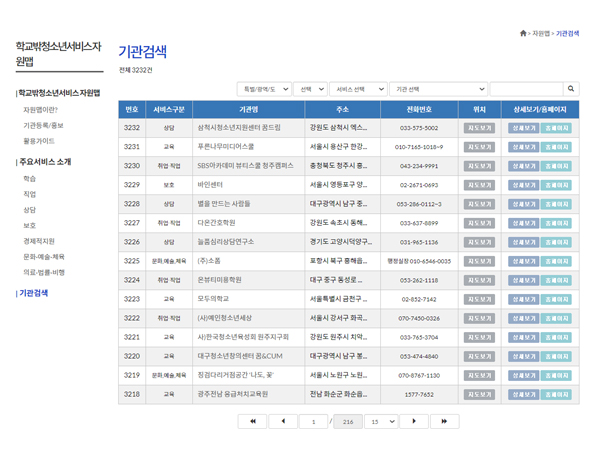Image resolution: width=600 pixels, height=450 pixels.
Task: Click 주요서비스 소개 section heading
Action: coord(45,162)
